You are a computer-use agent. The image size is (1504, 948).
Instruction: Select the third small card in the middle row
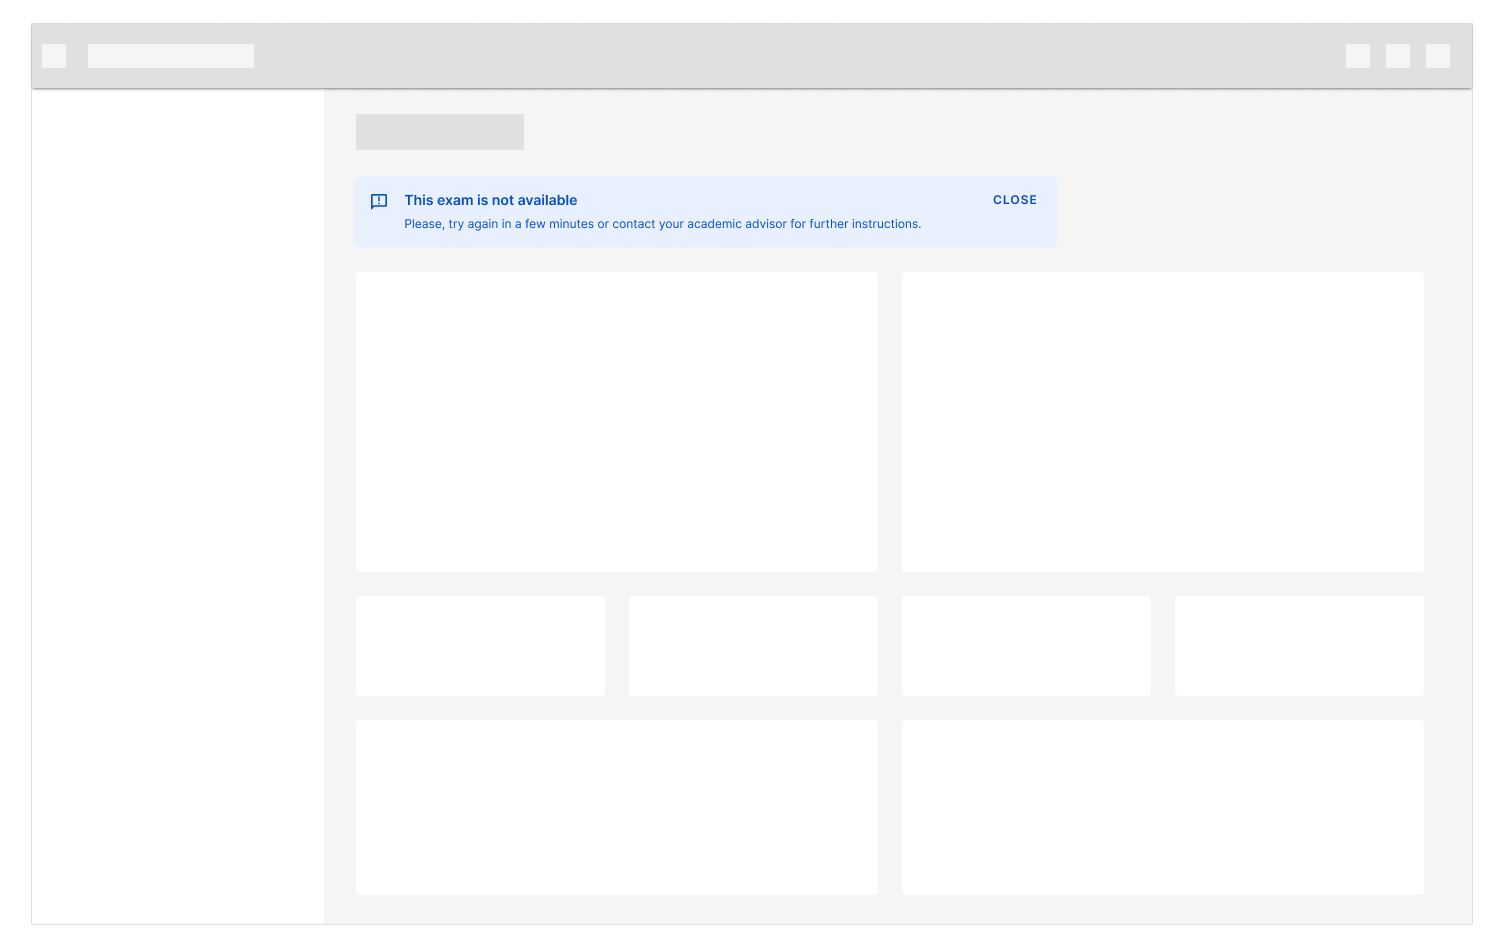pyautogui.click(x=1026, y=646)
